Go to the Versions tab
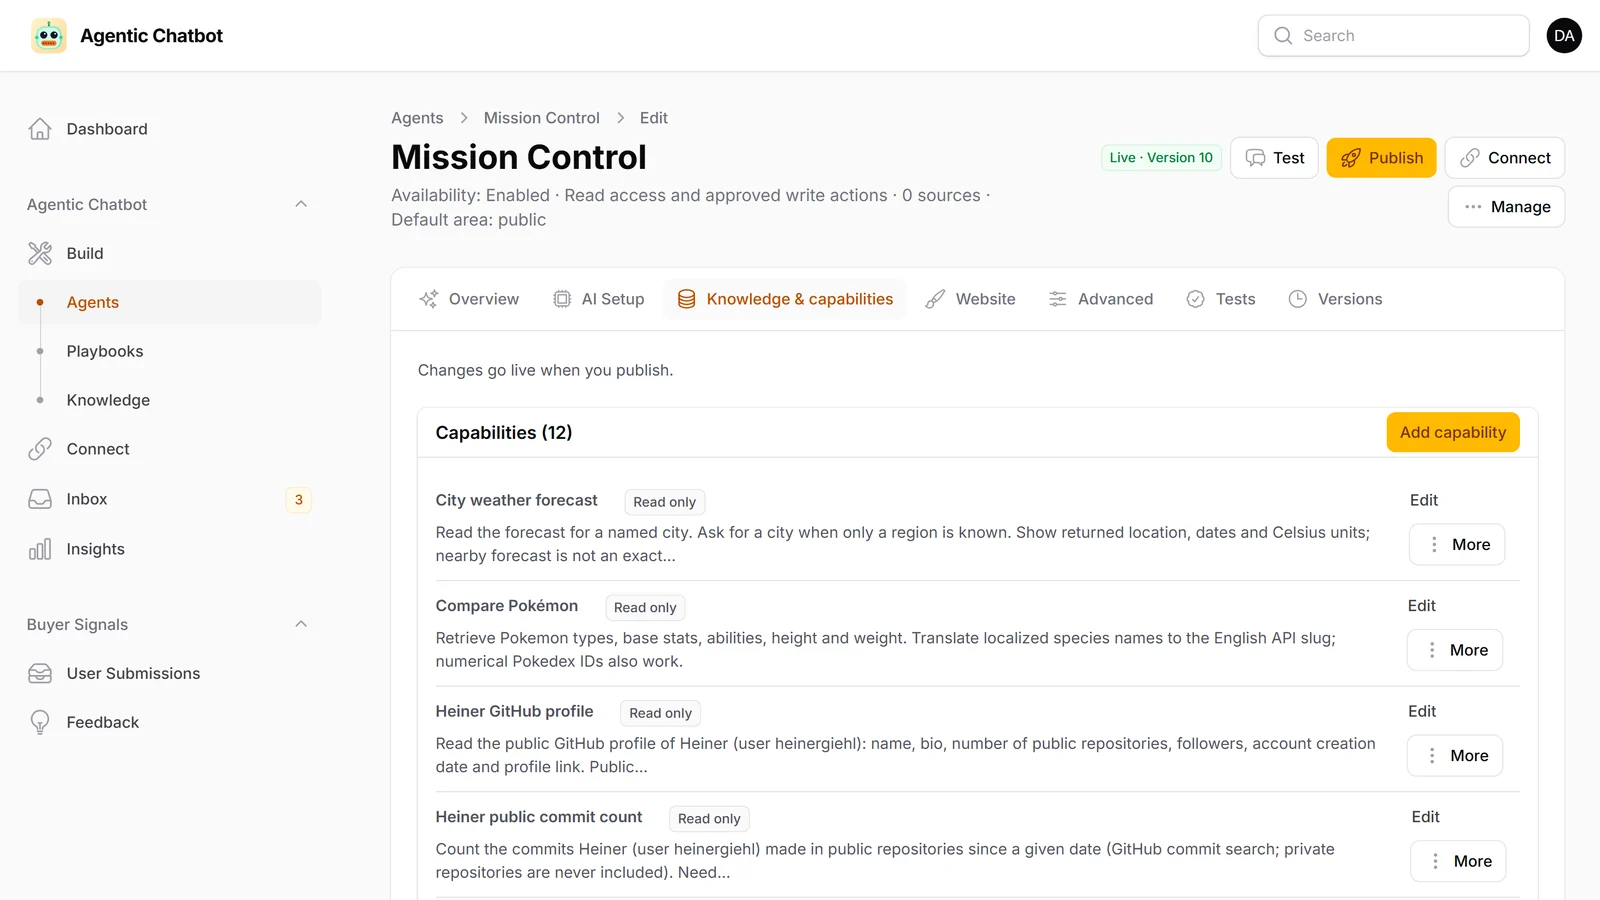Image resolution: width=1600 pixels, height=900 pixels. click(x=1336, y=299)
